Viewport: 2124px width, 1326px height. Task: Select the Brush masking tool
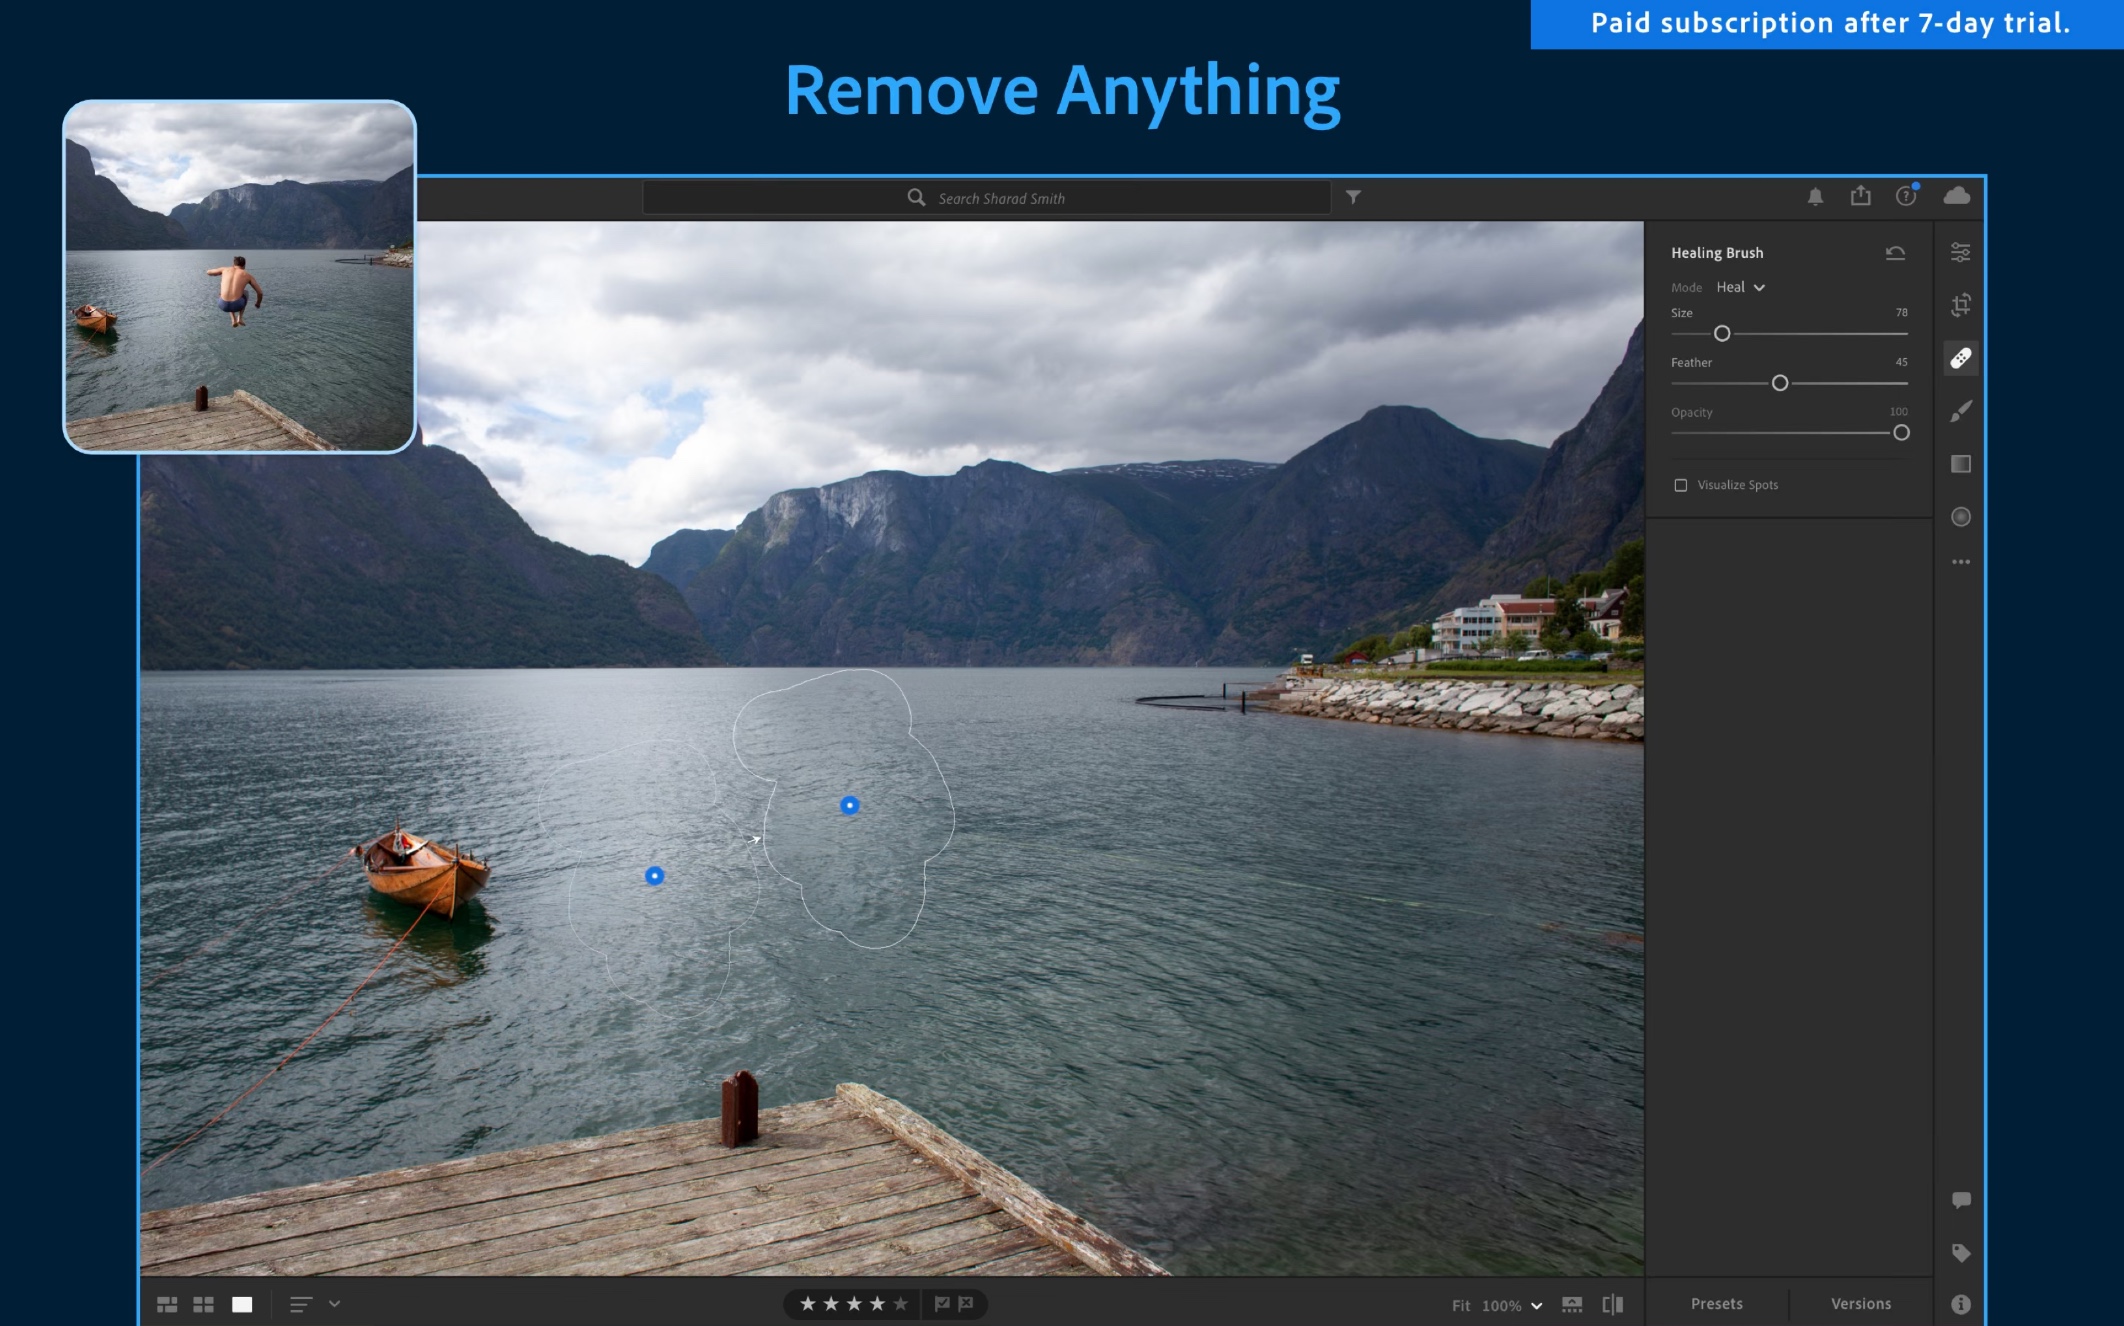(1960, 411)
